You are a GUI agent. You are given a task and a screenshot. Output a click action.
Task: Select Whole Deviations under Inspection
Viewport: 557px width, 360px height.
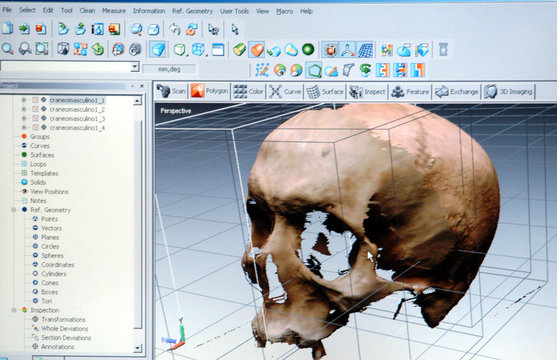65,329
